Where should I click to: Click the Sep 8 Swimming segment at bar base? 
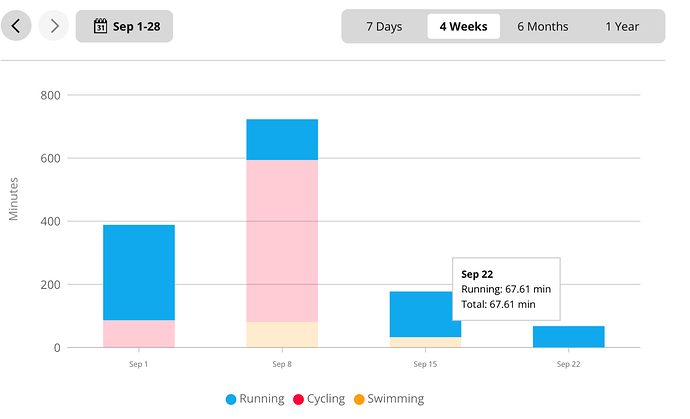pyautogui.click(x=282, y=335)
